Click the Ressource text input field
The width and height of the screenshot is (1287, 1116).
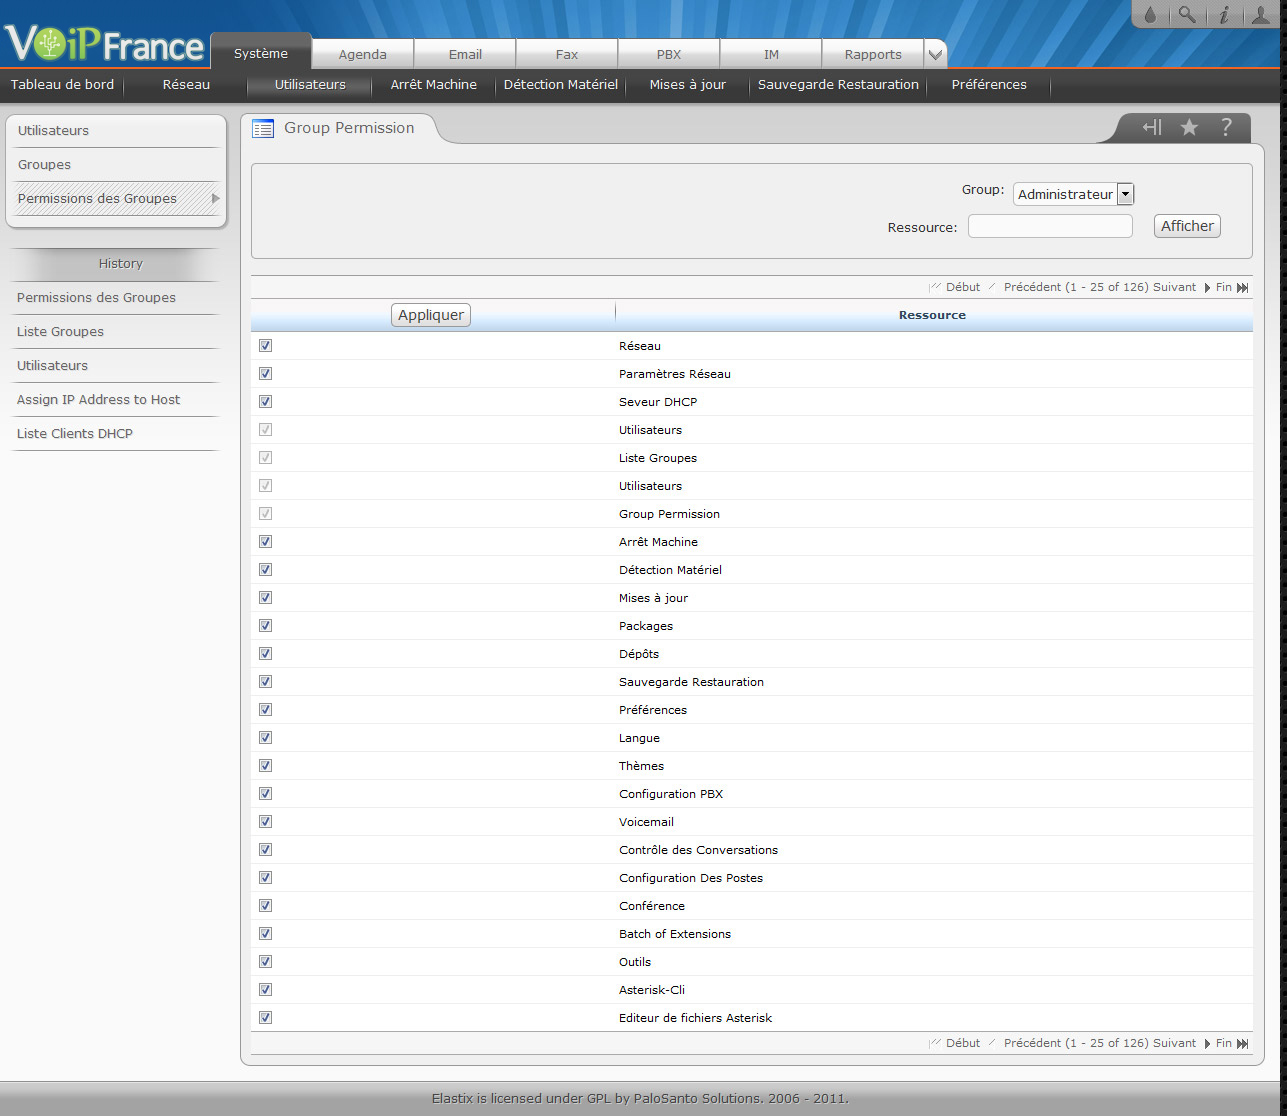(x=1050, y=226)
